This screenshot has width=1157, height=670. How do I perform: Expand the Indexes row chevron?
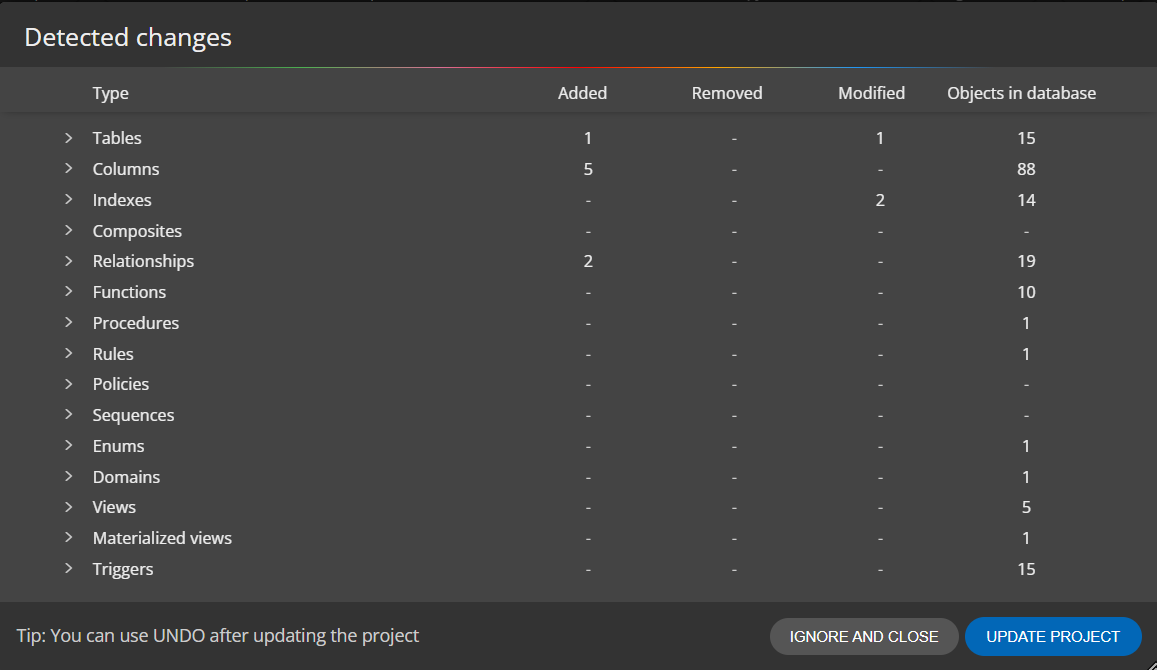coord(69,199)
